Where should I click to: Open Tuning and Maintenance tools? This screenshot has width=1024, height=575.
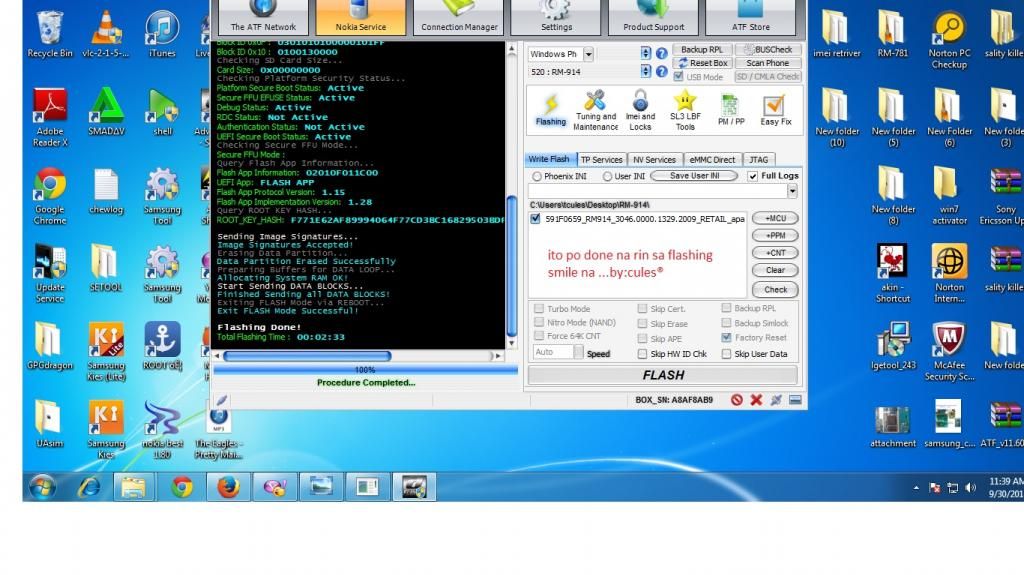(596, 108)
